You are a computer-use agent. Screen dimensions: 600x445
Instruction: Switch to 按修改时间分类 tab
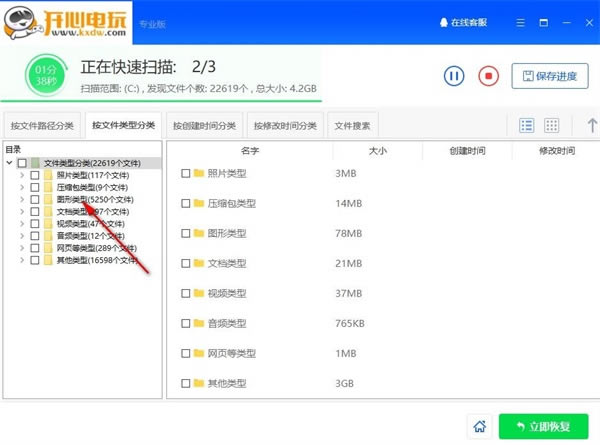coord(285,126)
